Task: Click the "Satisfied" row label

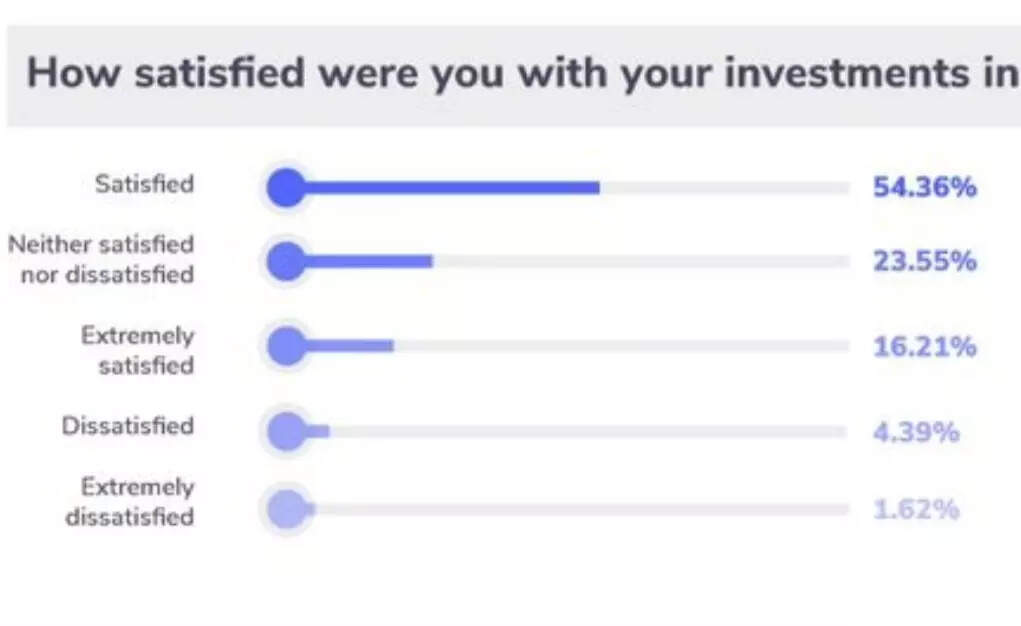Action: [144, 184]
